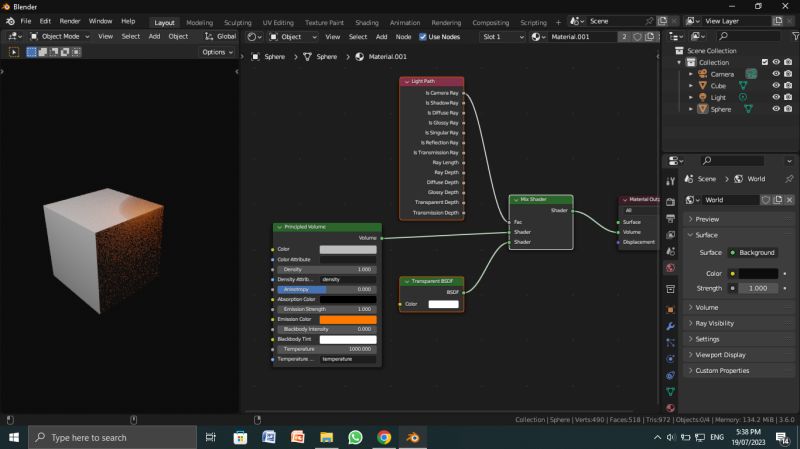800x449 pixels.
Task: Open the Output properties tab icon
Action: 670,218
